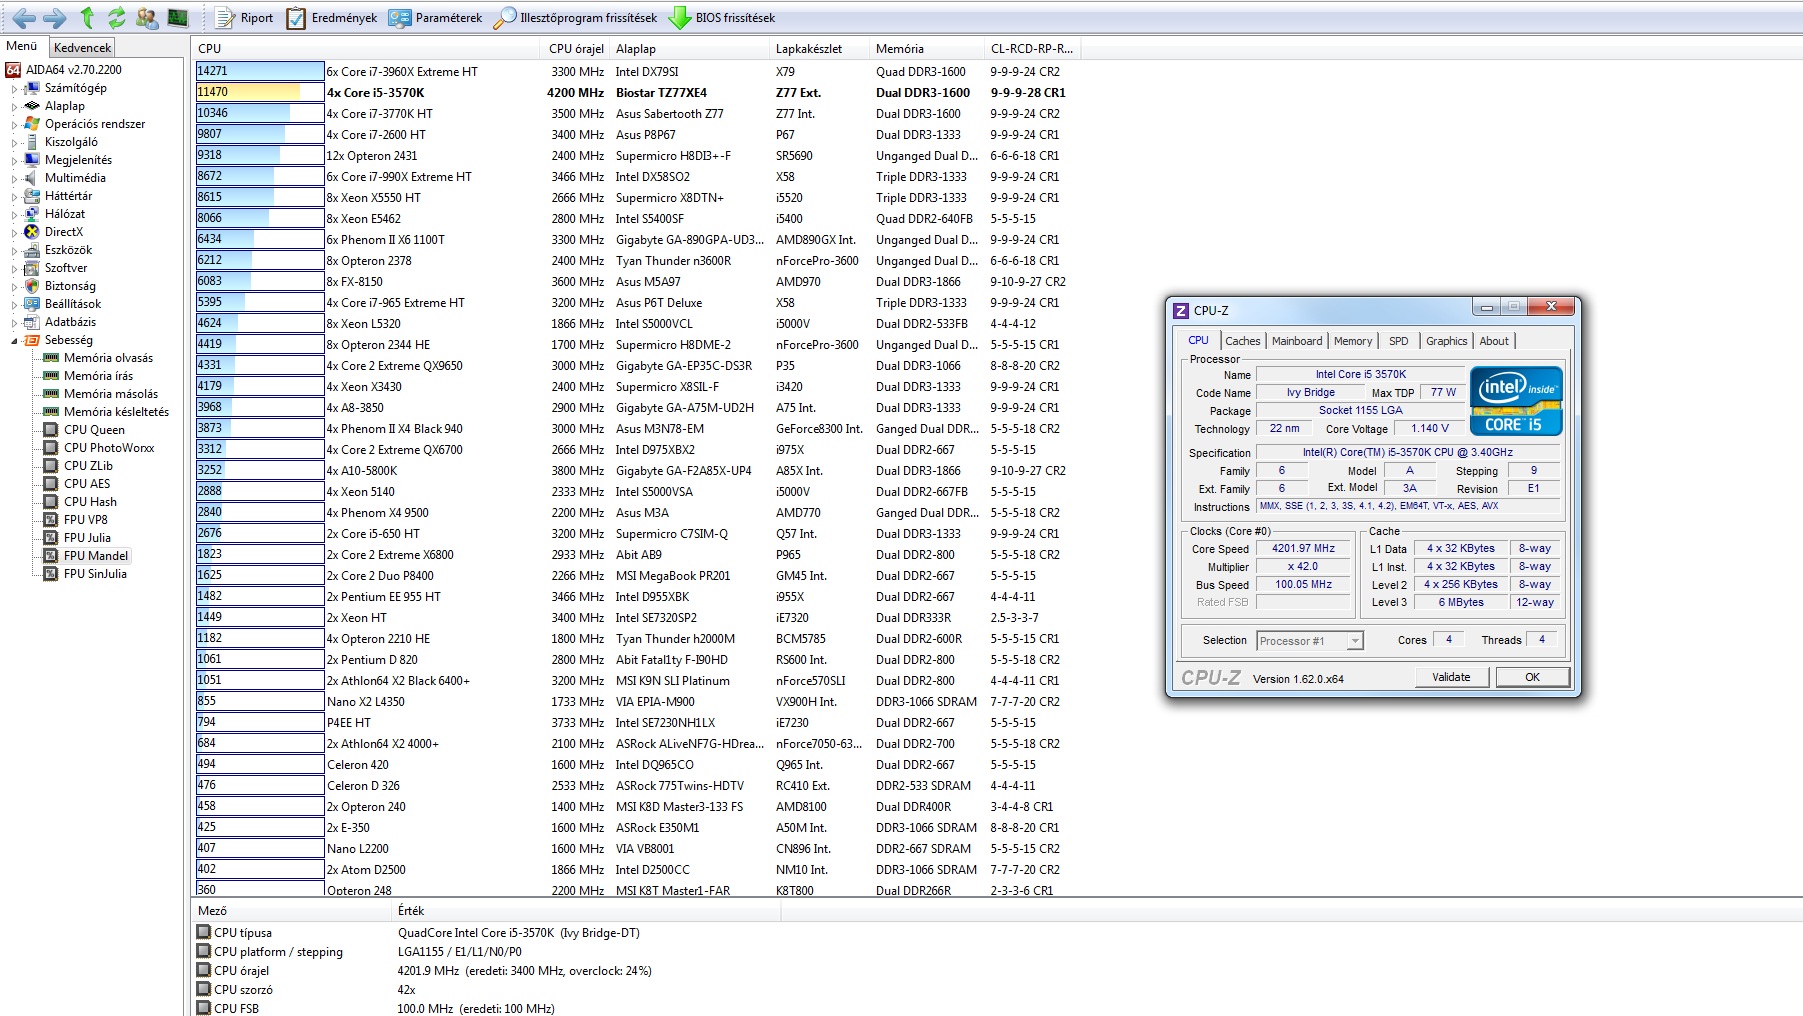Switch to the Kedvencek tab
The height and width of the screenshot is (1016, 1803).
tap(83, 47)
